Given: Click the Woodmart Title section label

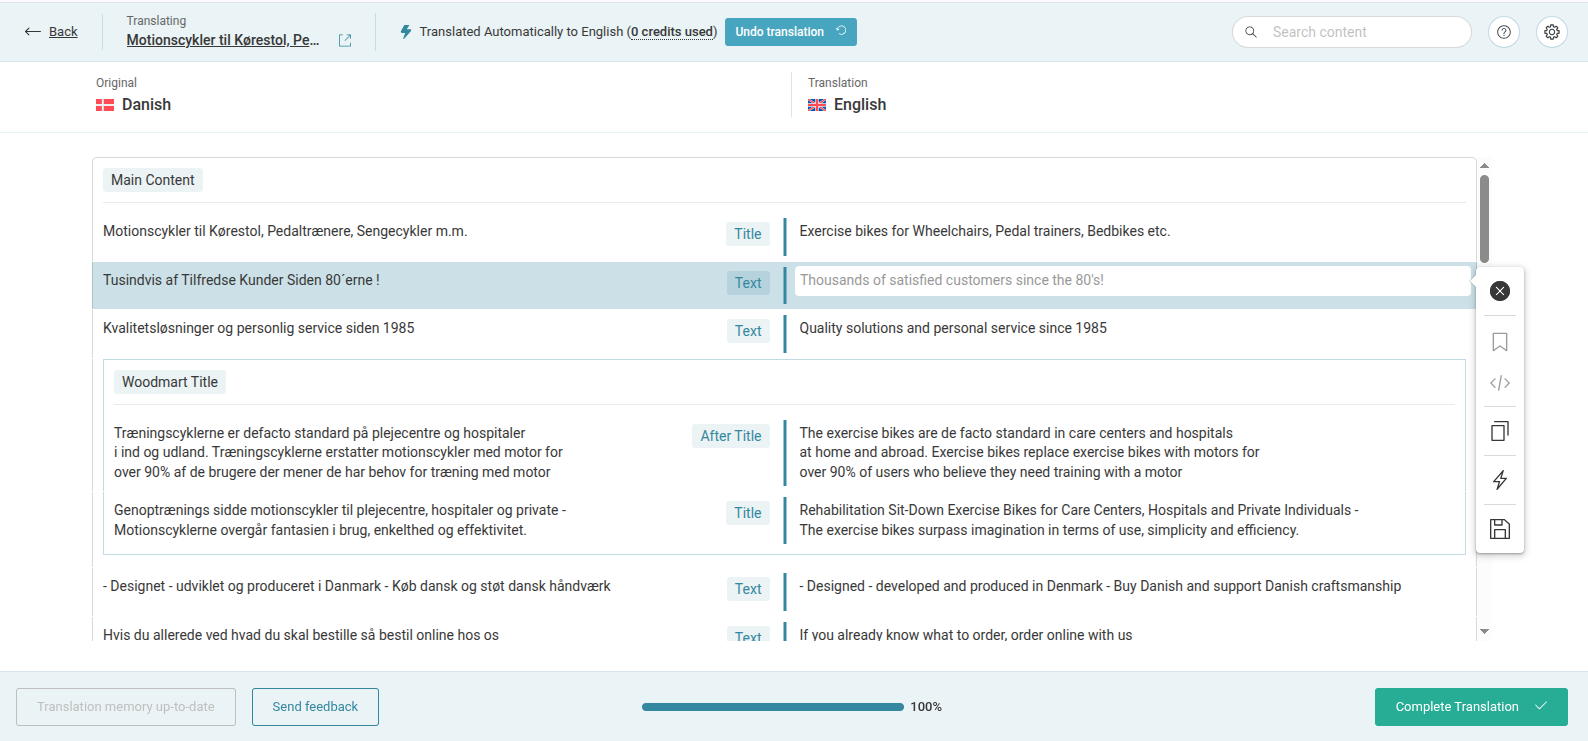Looking at the screenshot, I should click(x=170, y=382).
